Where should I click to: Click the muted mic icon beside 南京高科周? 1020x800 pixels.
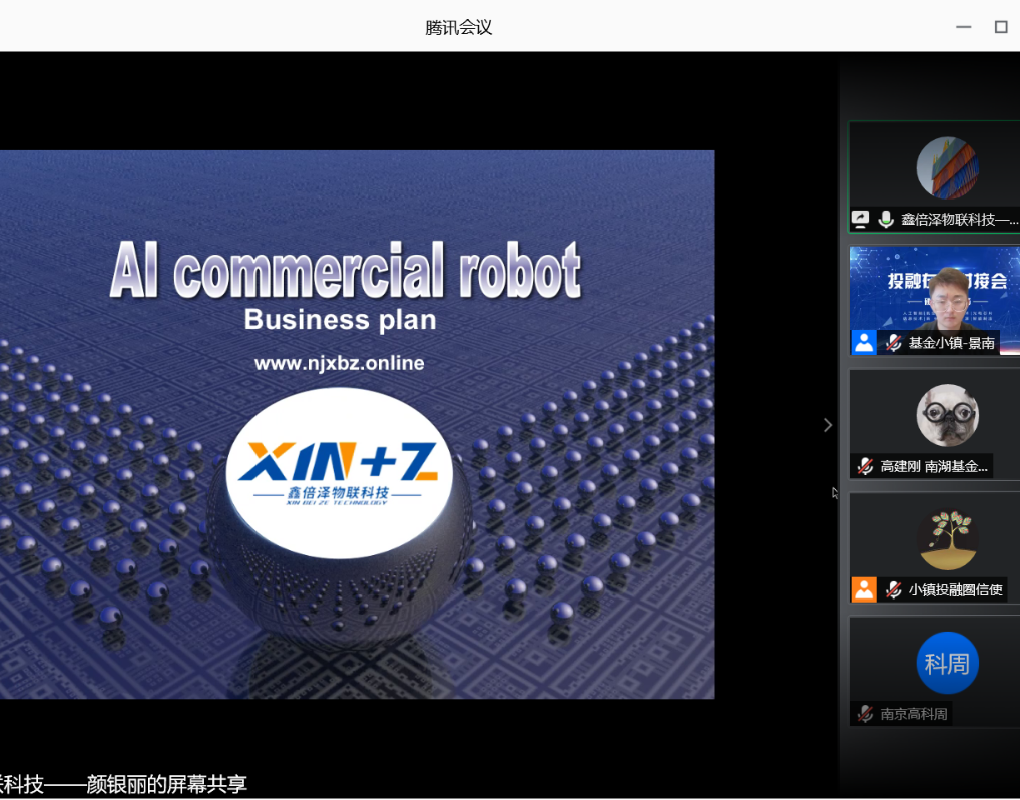[865, 713]
